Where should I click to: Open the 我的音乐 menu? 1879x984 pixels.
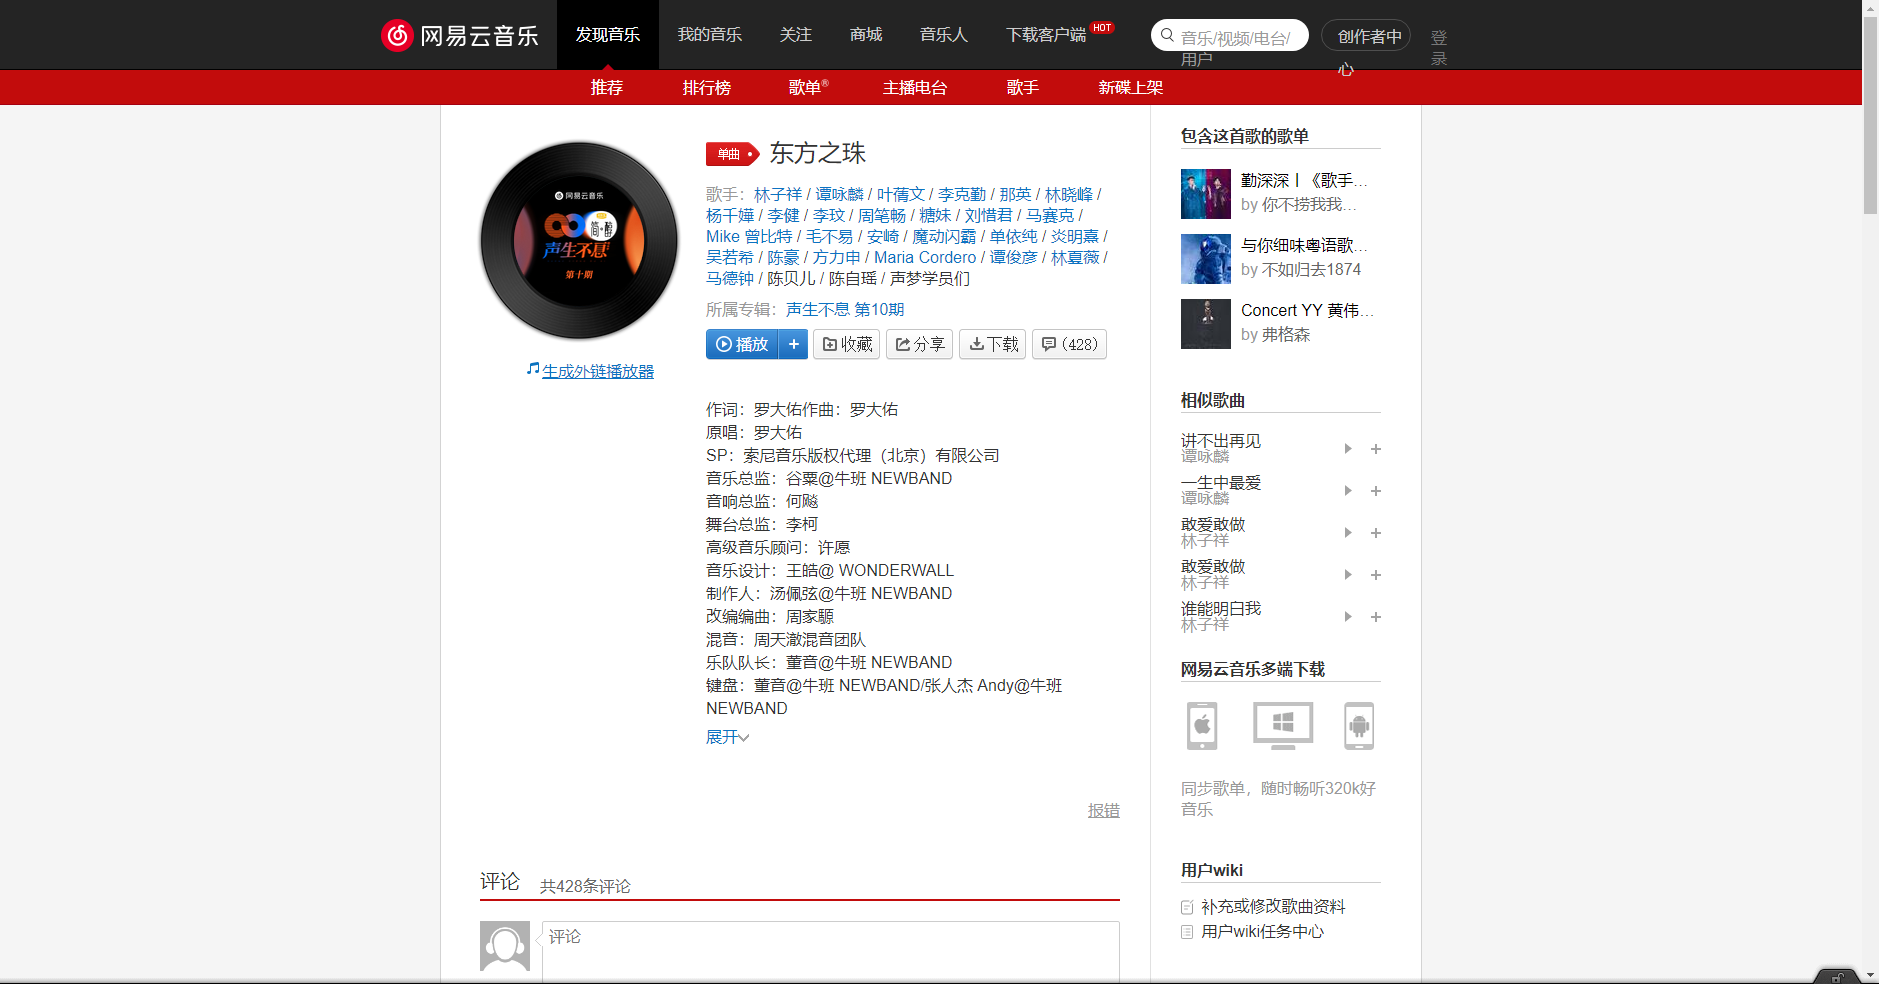point(710,34)
